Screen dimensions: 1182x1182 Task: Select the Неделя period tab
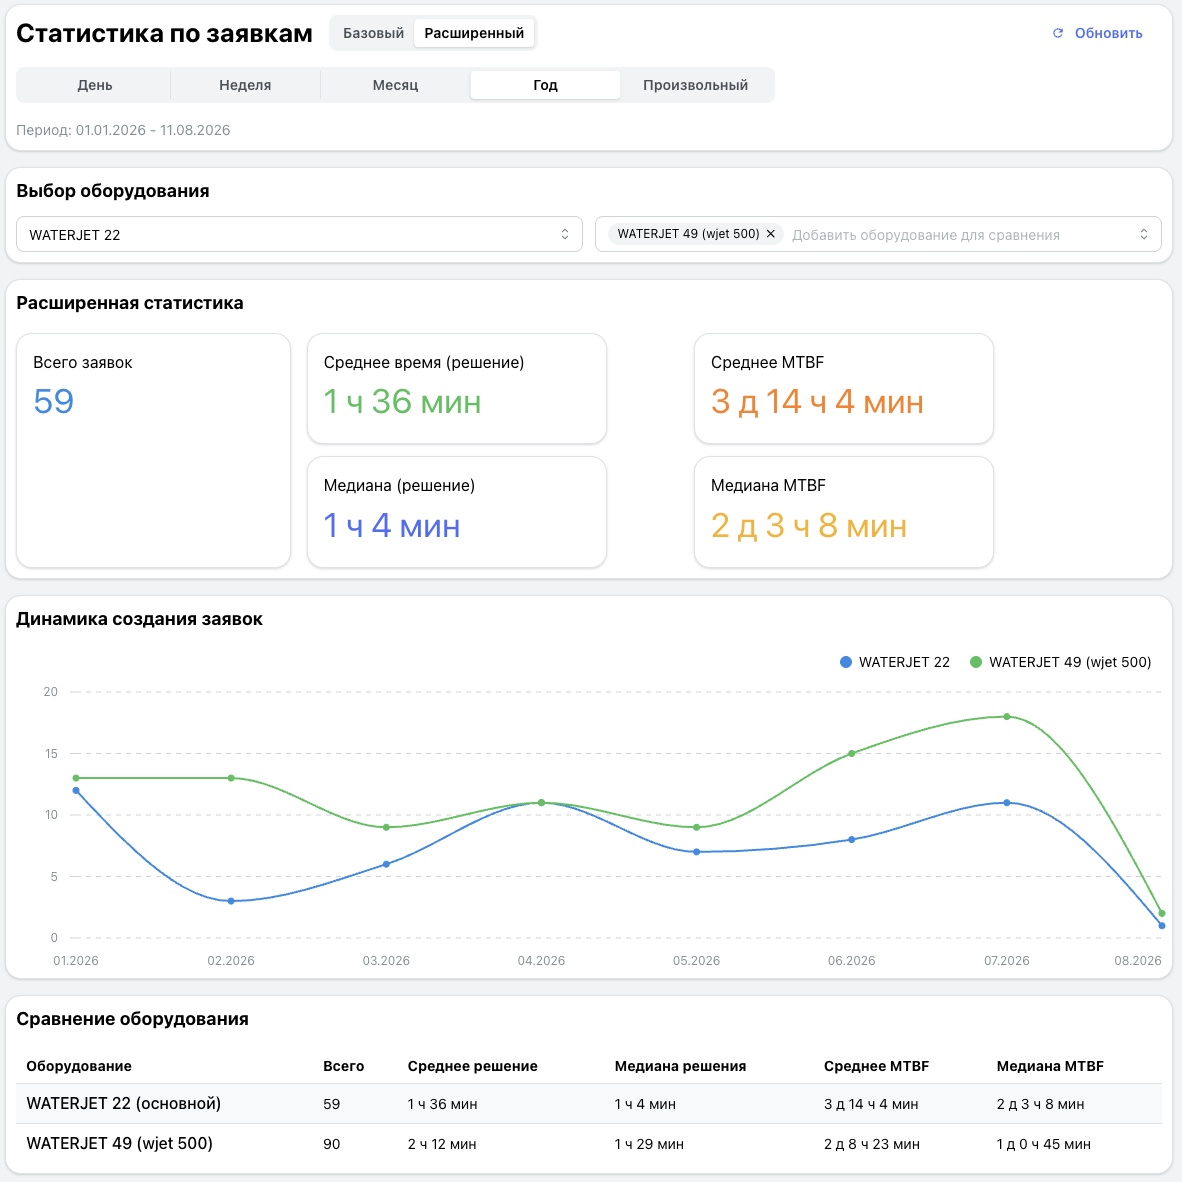point(245,85)
